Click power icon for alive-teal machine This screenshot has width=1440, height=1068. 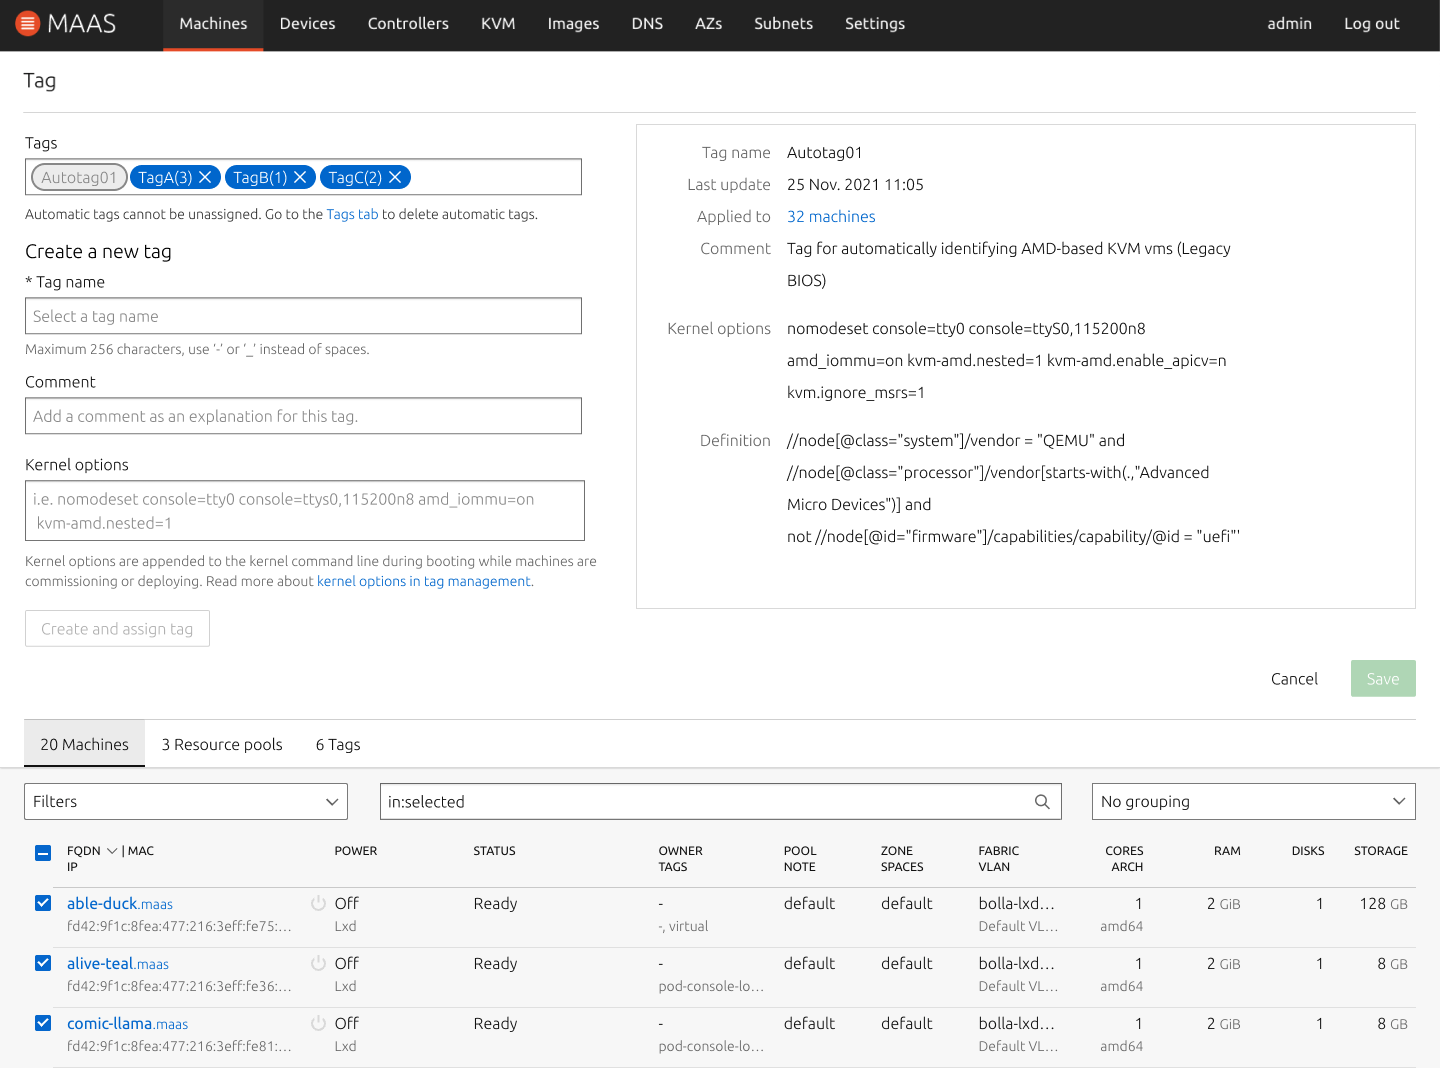pos(318,963)
